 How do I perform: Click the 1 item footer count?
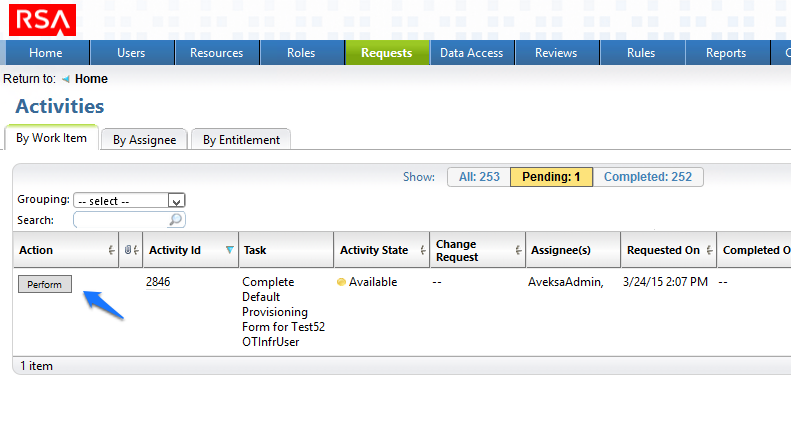pos(36,366)
